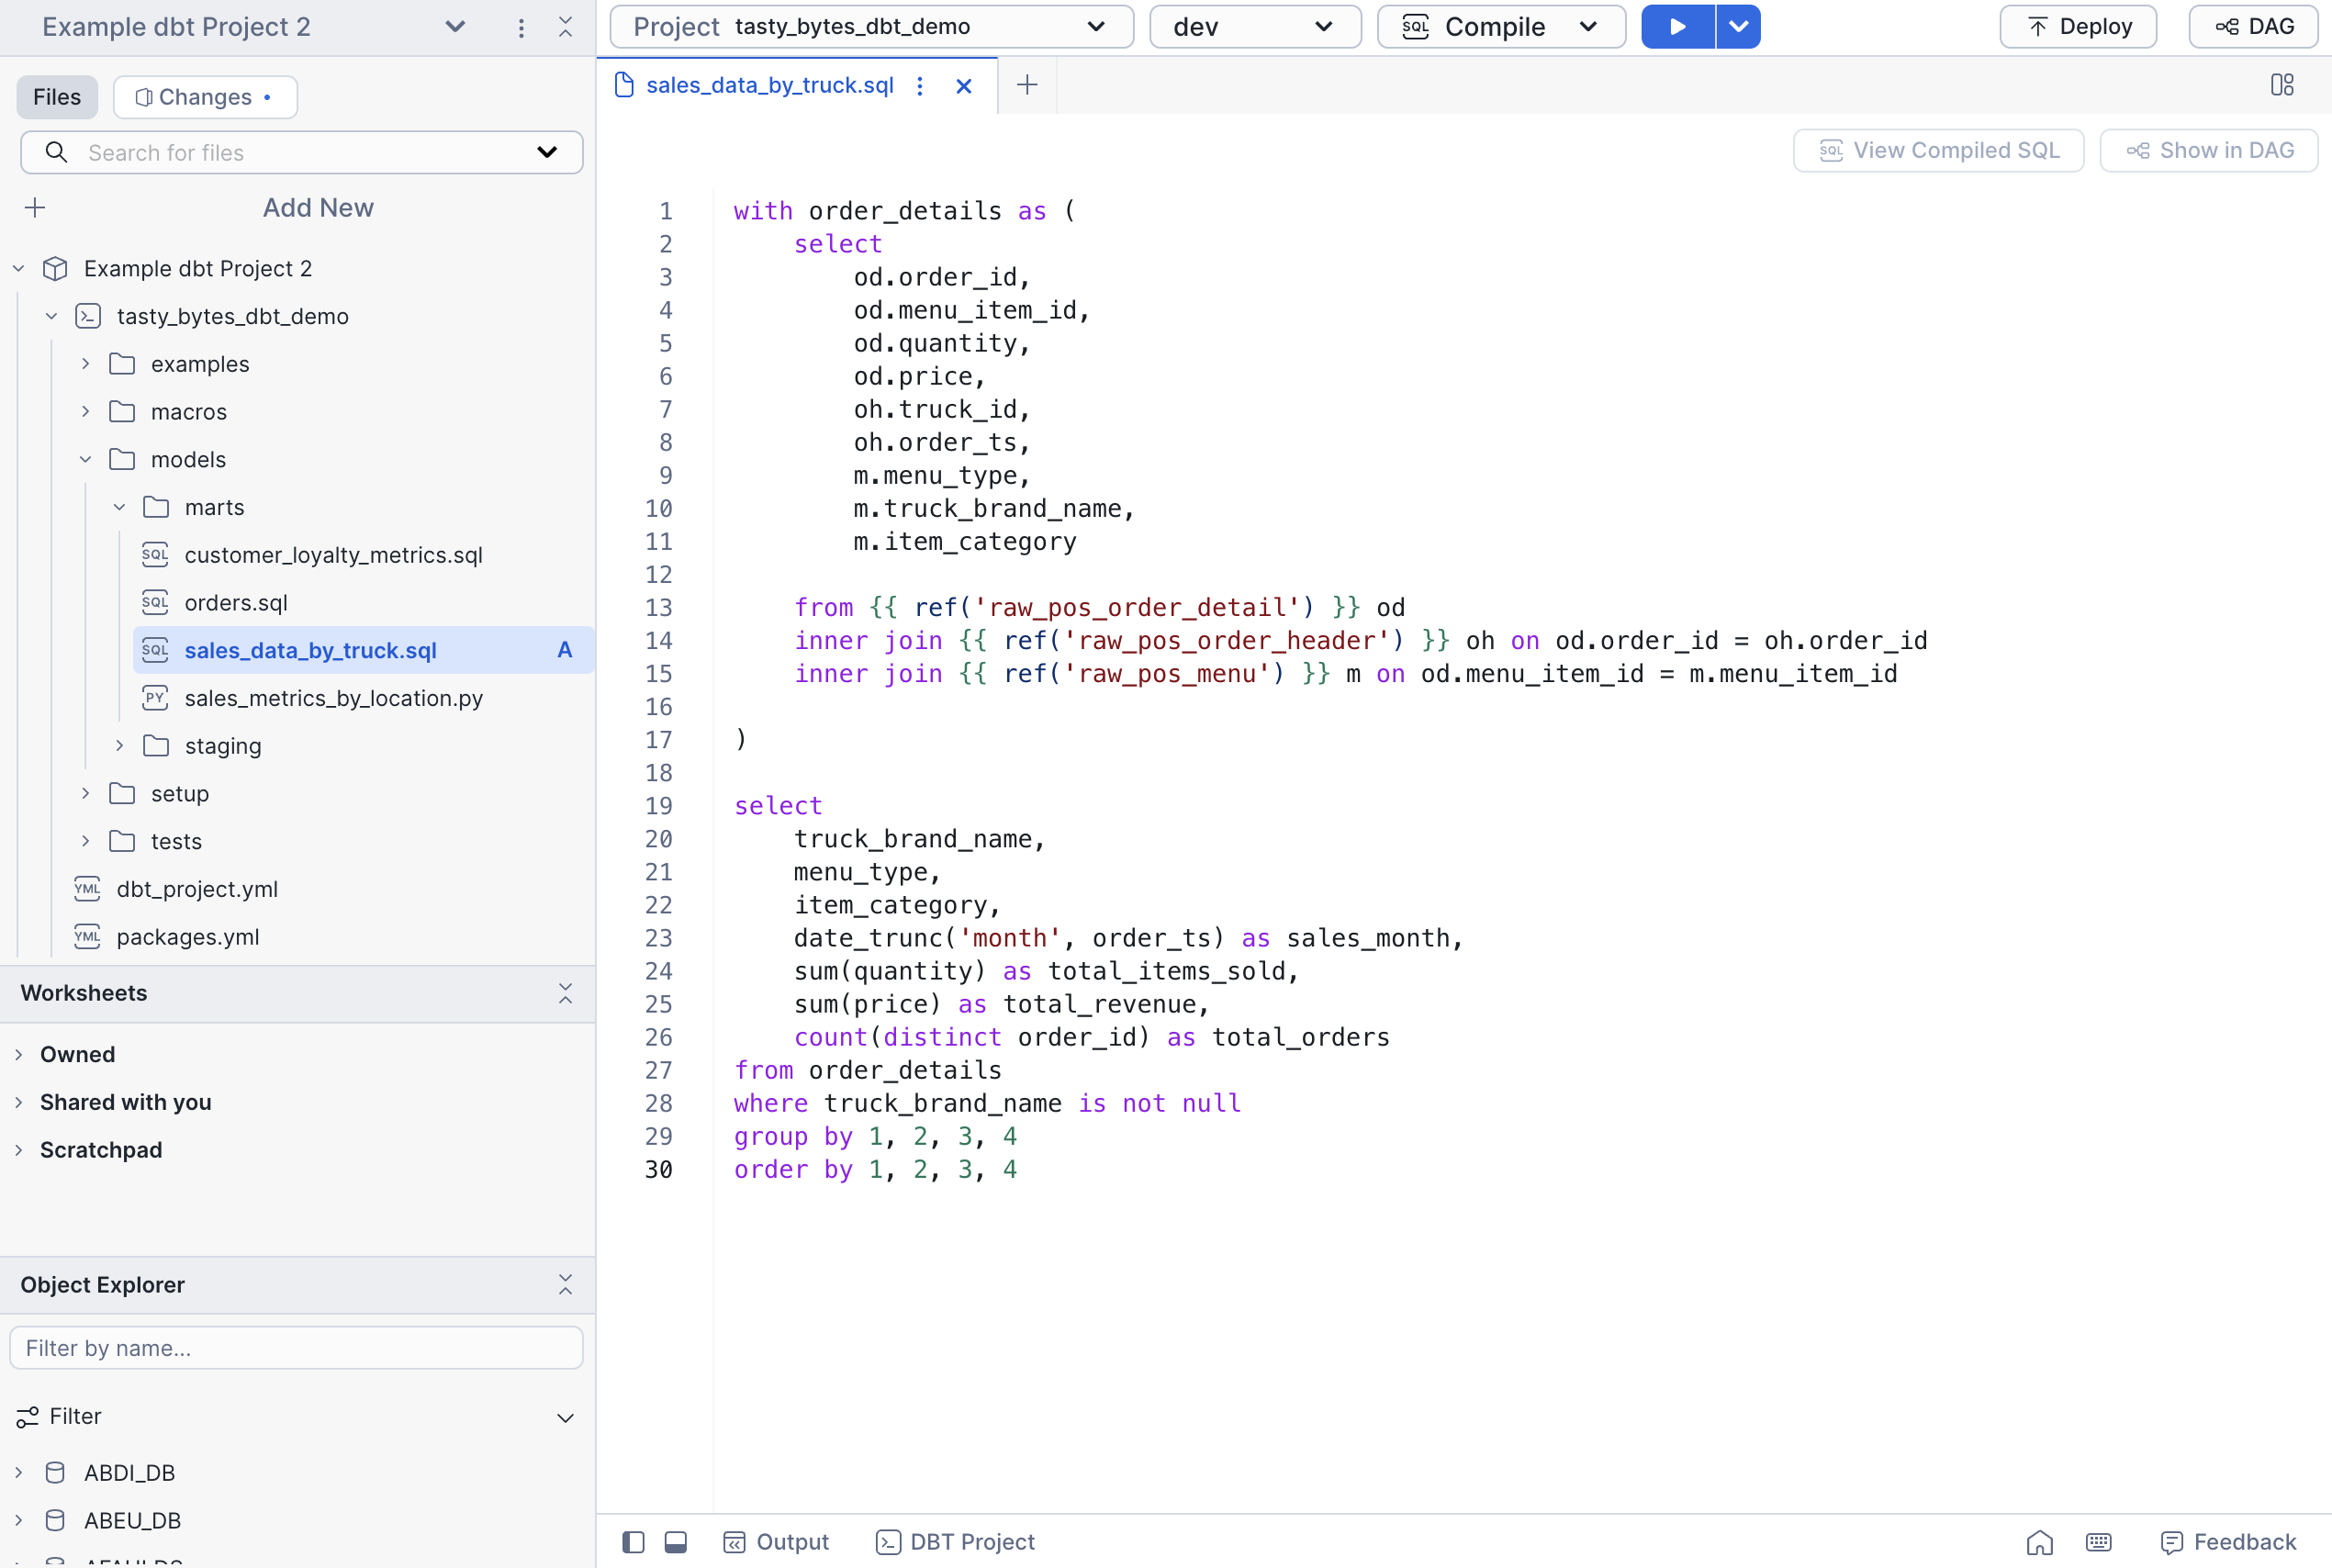Open the file search filter chevron
Viewport: 2332px width, 1568px height.
(x=547, y=153)
